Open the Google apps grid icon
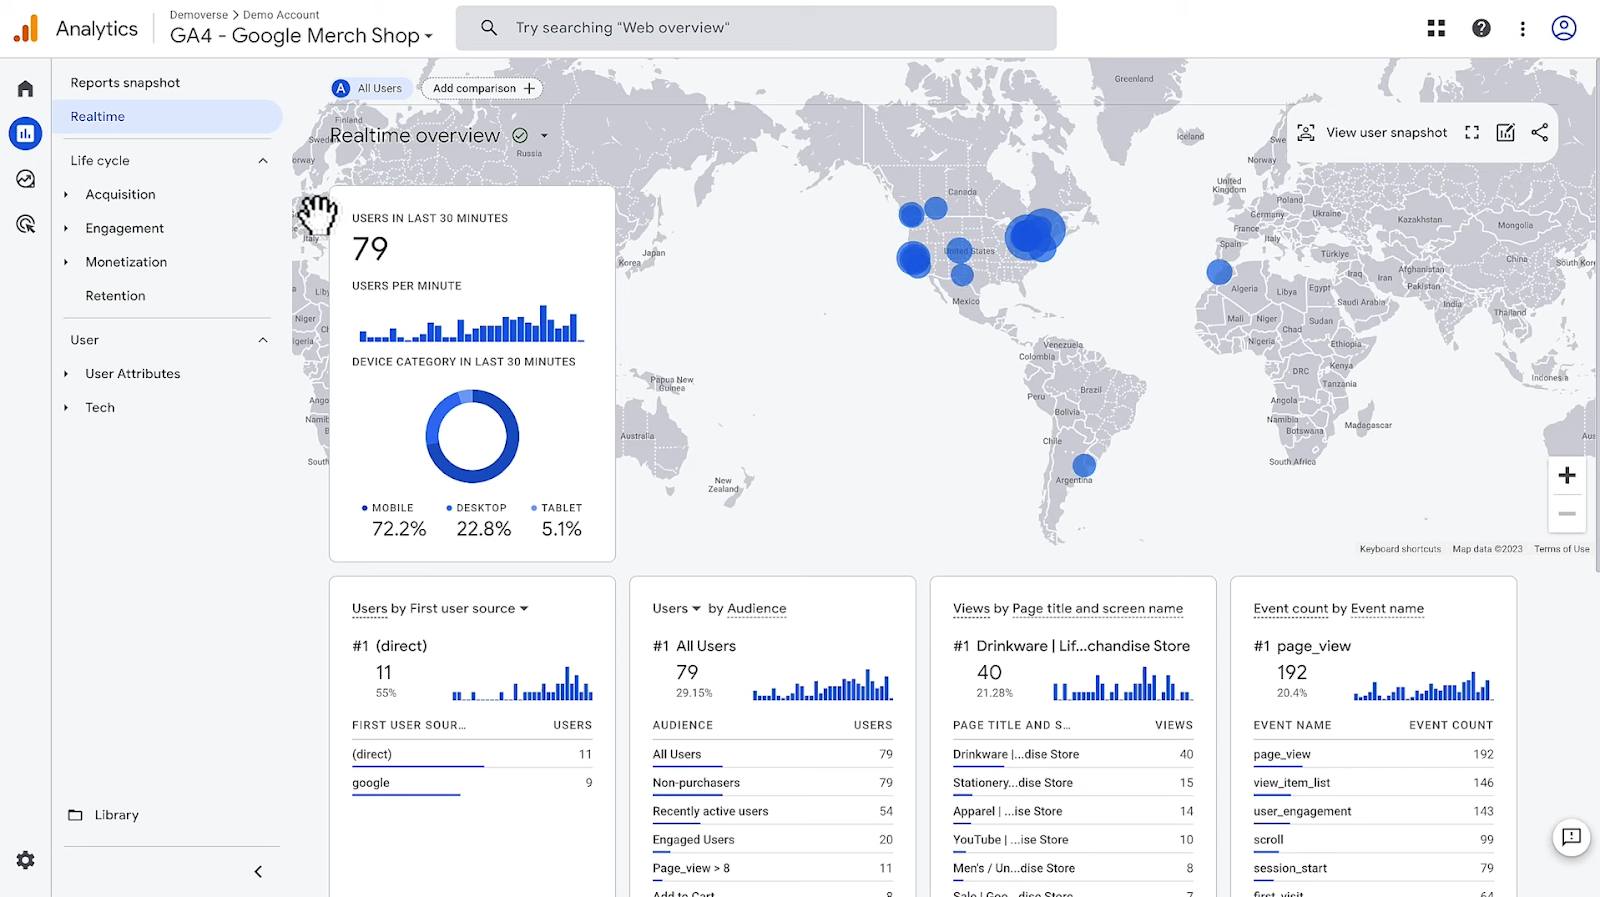Screen dimensions: 1600x897 click(1436, 28)
